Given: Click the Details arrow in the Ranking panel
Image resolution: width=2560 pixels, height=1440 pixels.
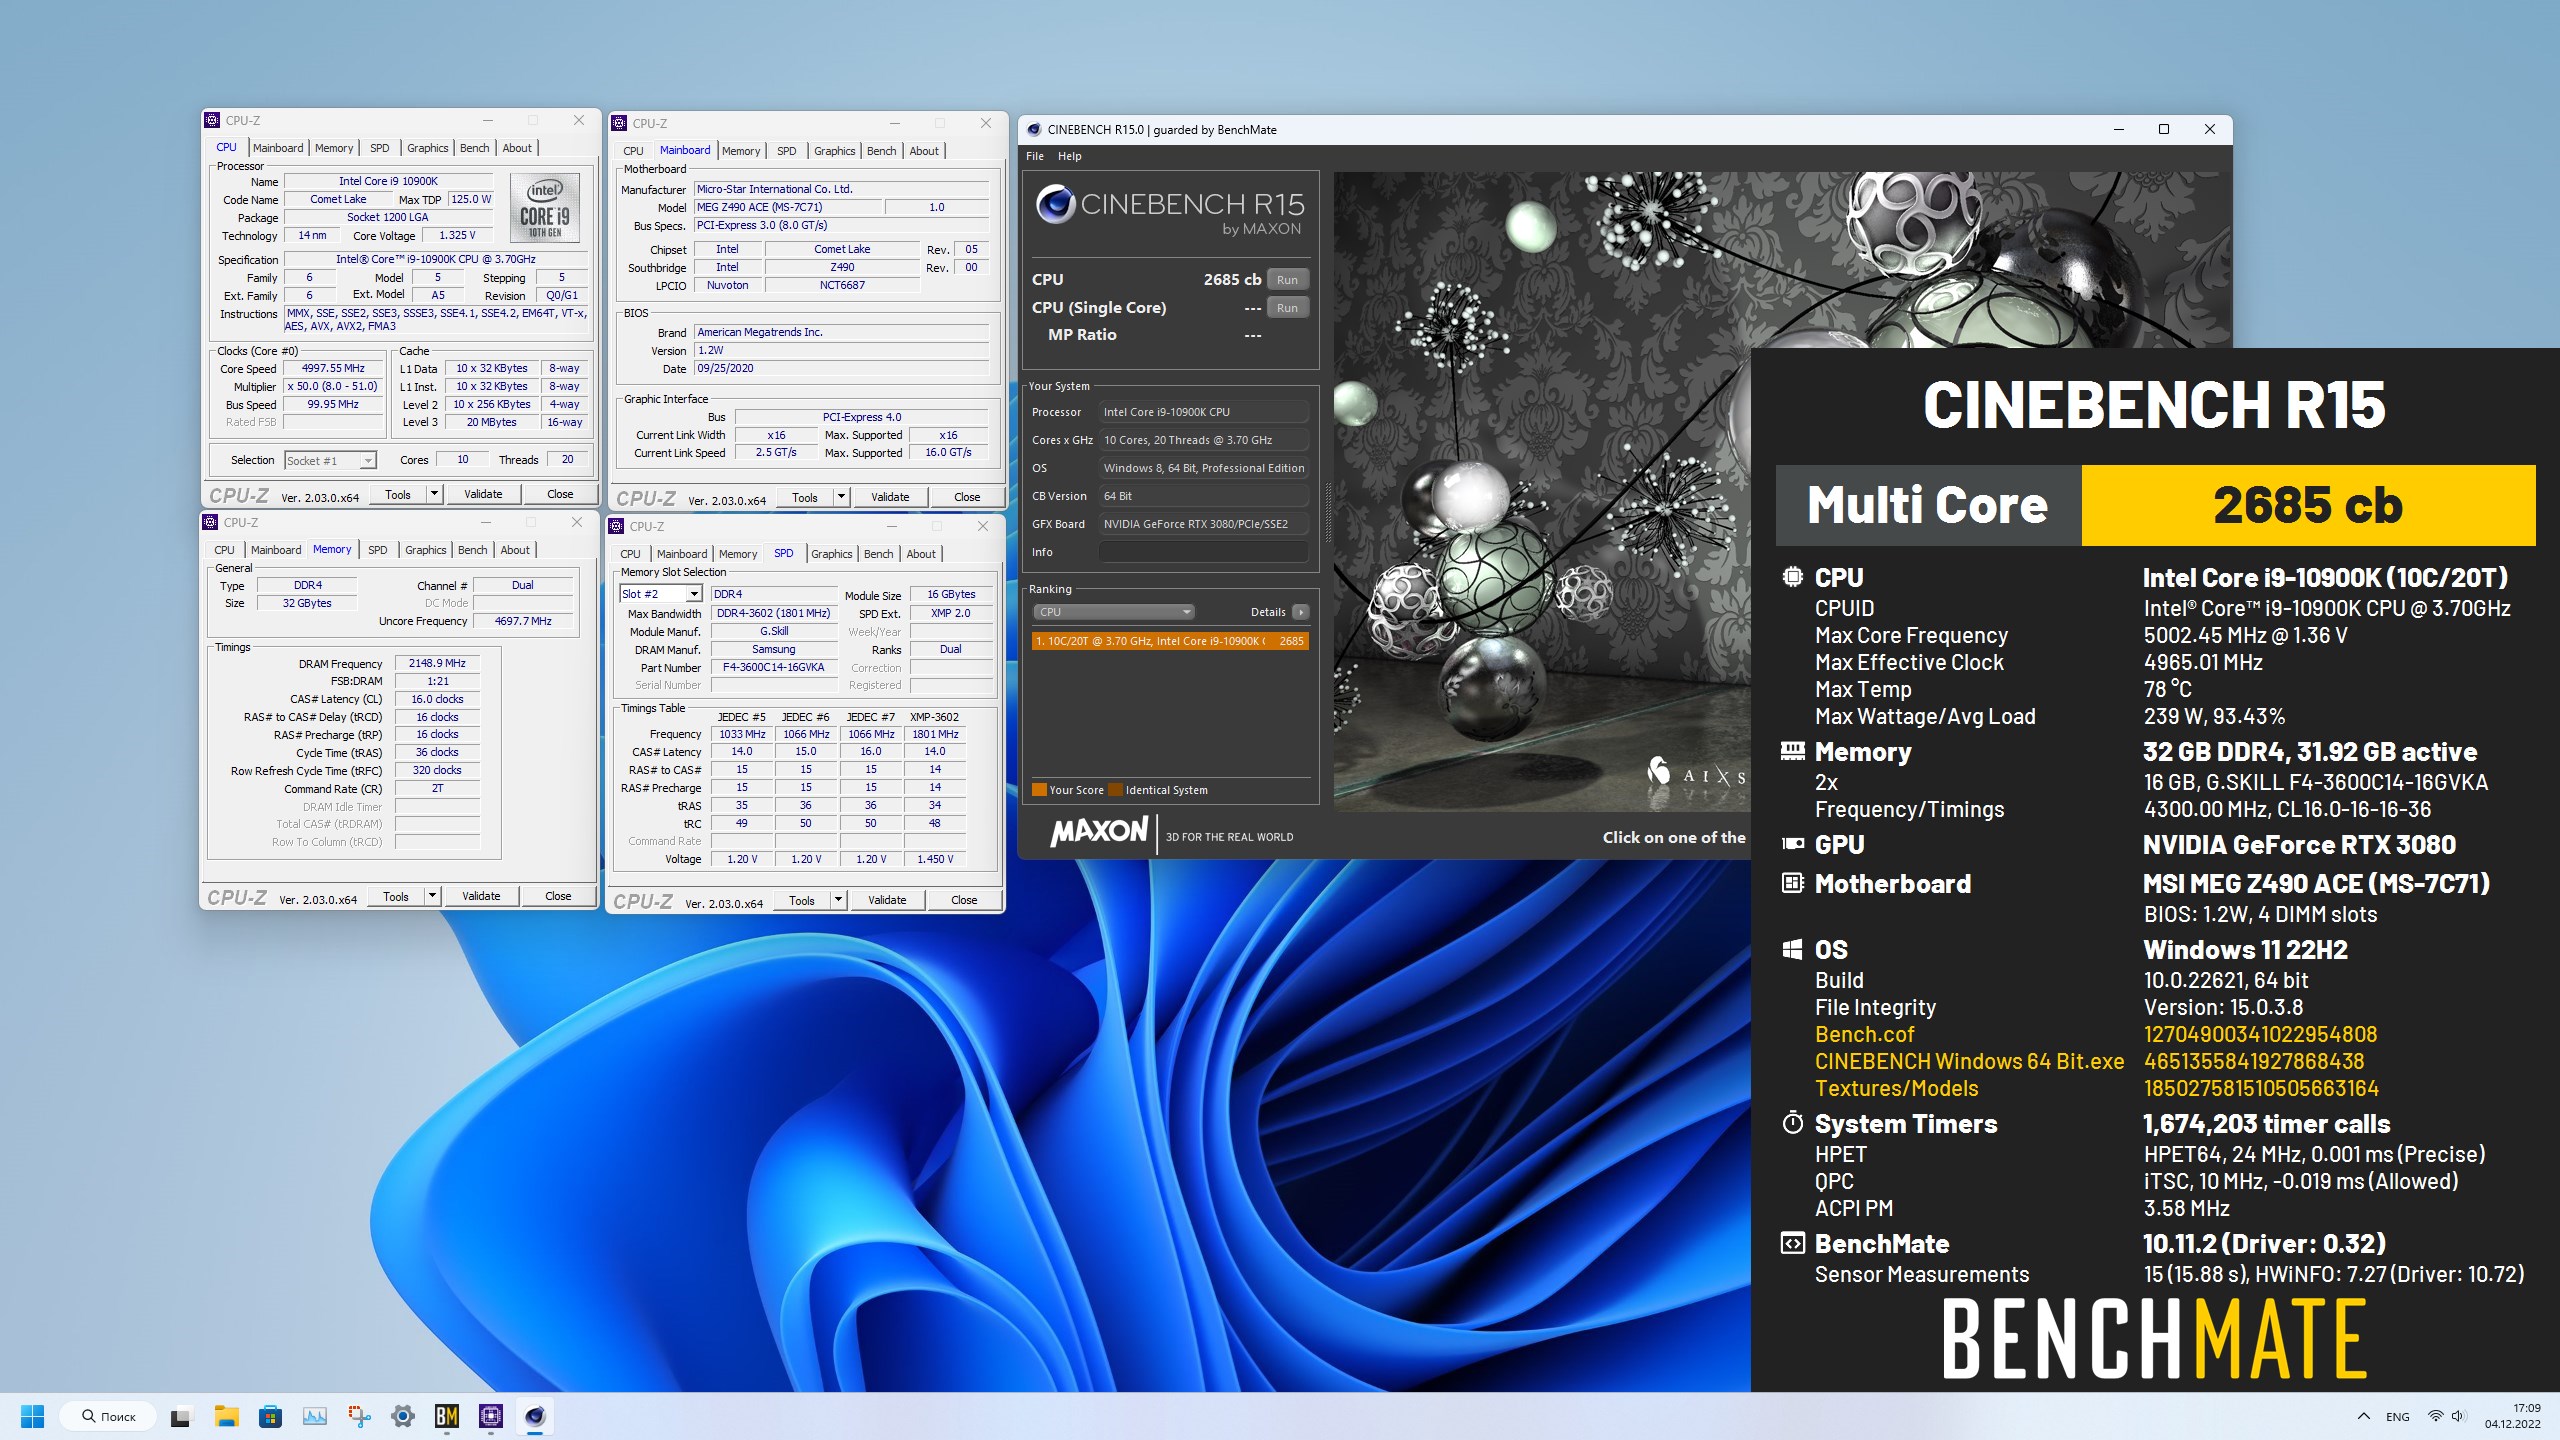Looking at the screenshot, I should pyautogui.click(x=1300, y=612).
